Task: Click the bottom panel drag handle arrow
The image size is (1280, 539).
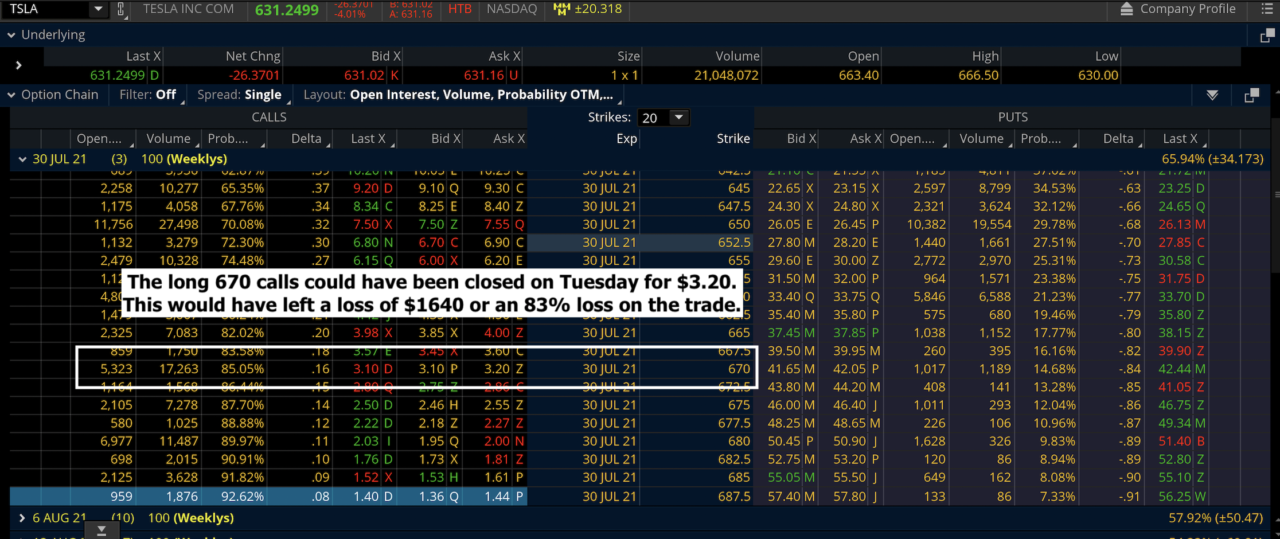Action: [x=101, y=531]
